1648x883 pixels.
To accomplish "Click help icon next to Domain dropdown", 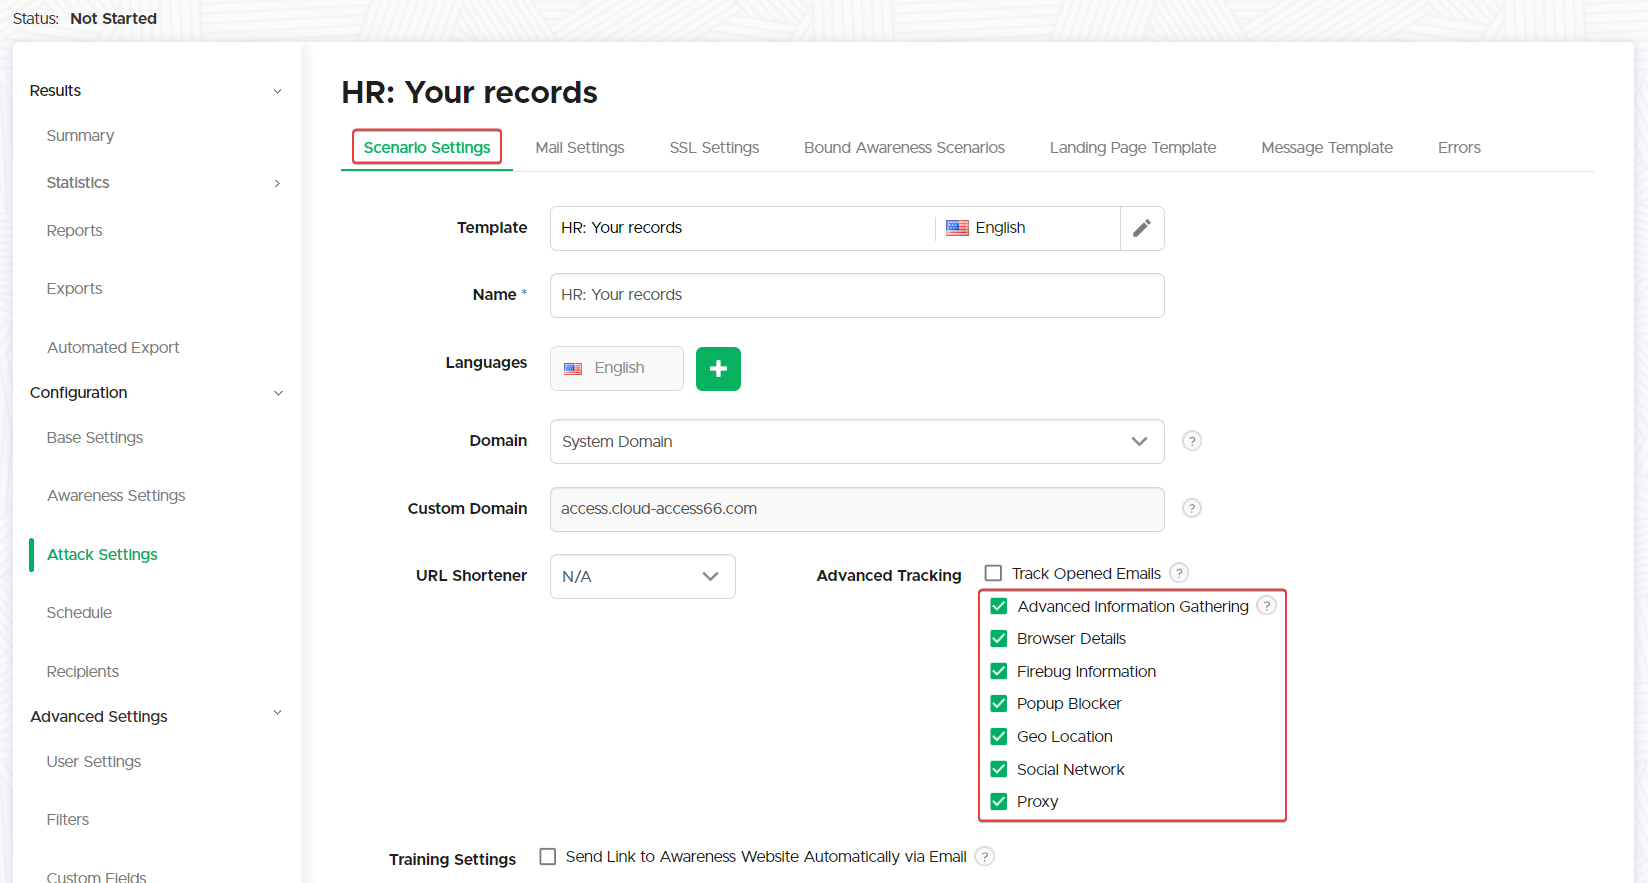I will (1191, 441).
